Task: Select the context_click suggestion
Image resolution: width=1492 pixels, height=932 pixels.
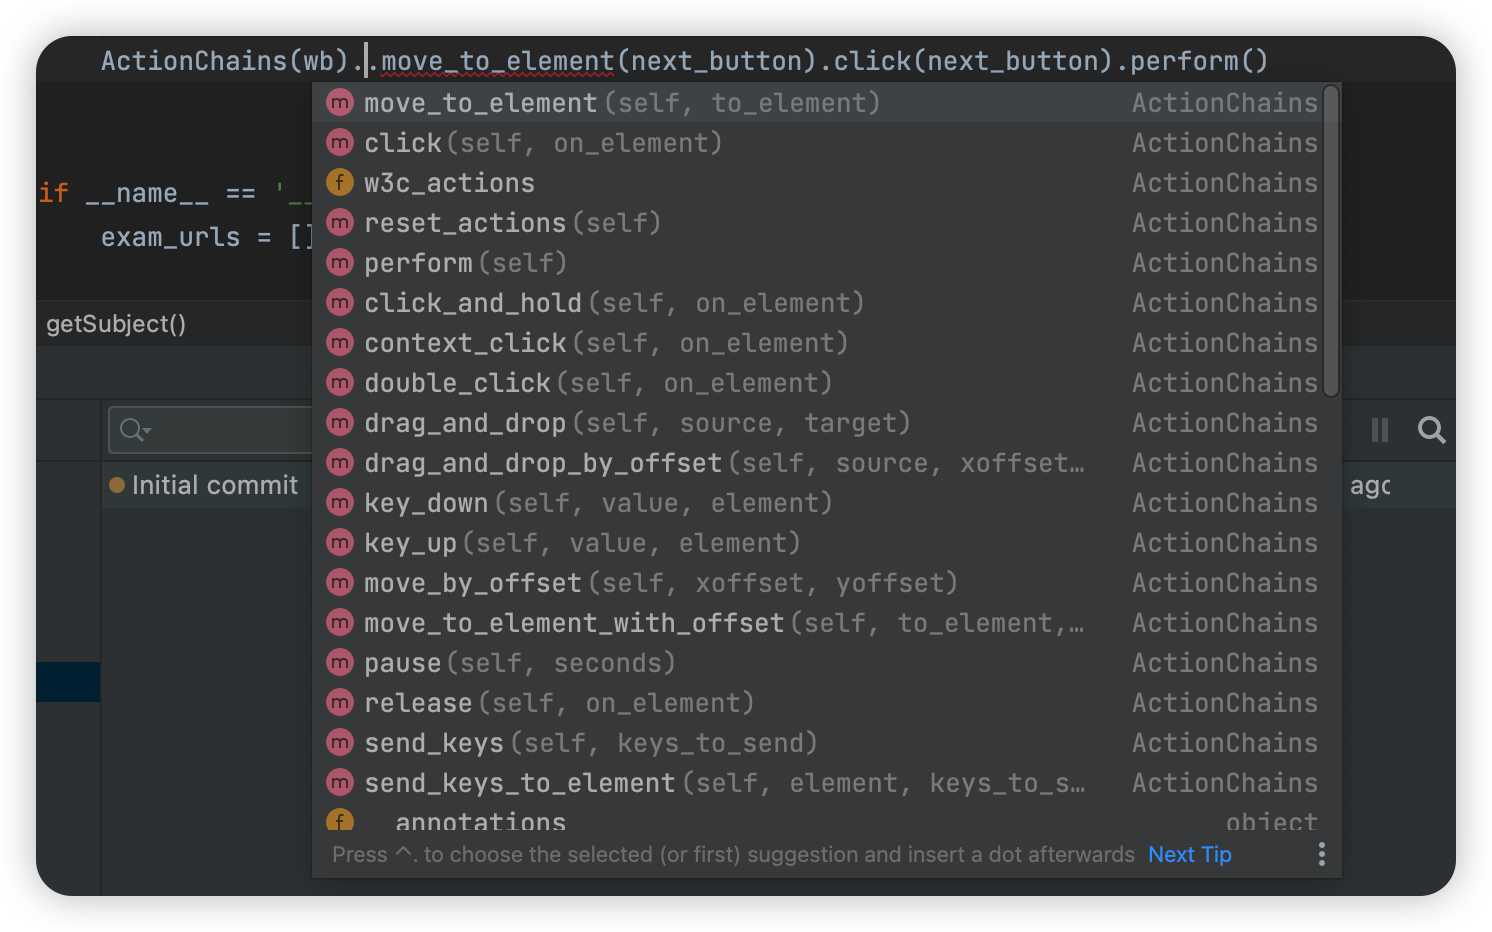Action: (x=605, y=343)
